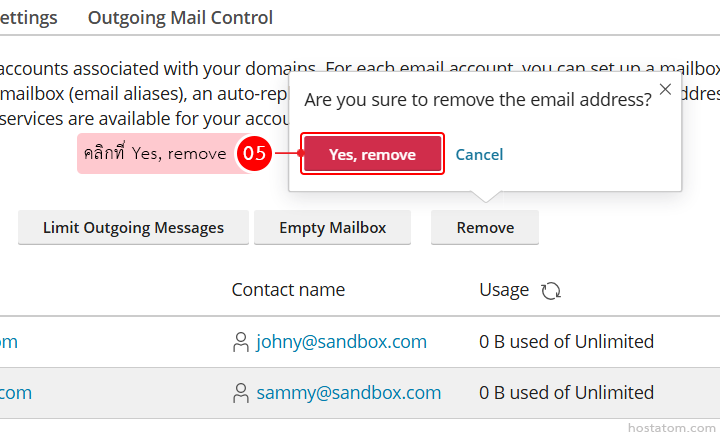The width and height of the screenshot is (720, 436).
Task: Close the remove confirmation popup
Action: coord(665,89)
